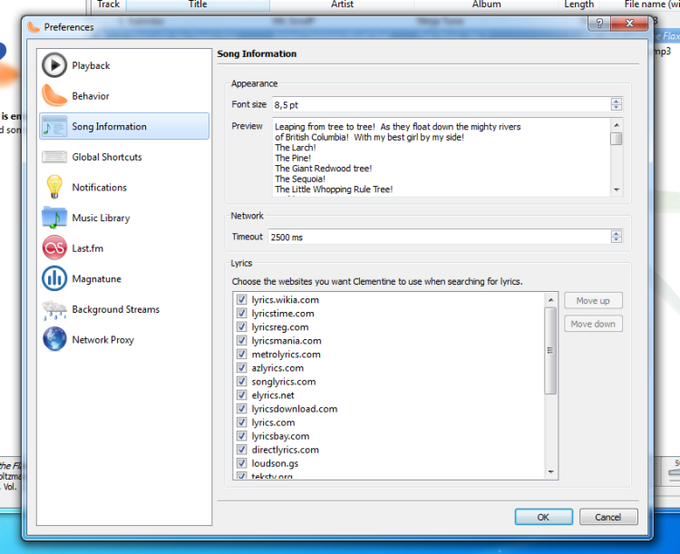Confirm preferences with OK button

click(x=543, y=517)
